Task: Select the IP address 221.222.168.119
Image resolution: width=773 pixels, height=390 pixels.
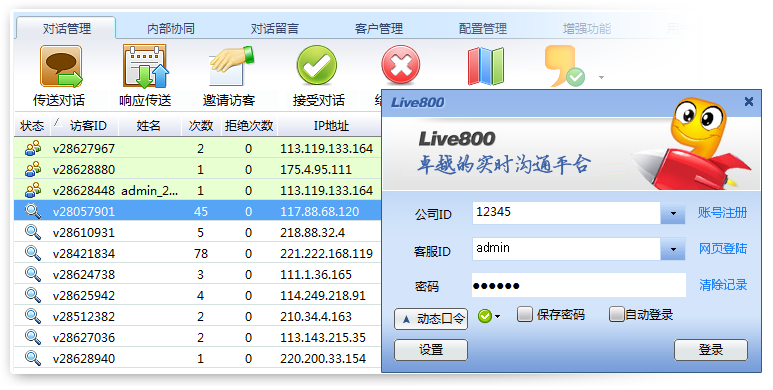Action: pyautogui.click(x=326, y=253)
